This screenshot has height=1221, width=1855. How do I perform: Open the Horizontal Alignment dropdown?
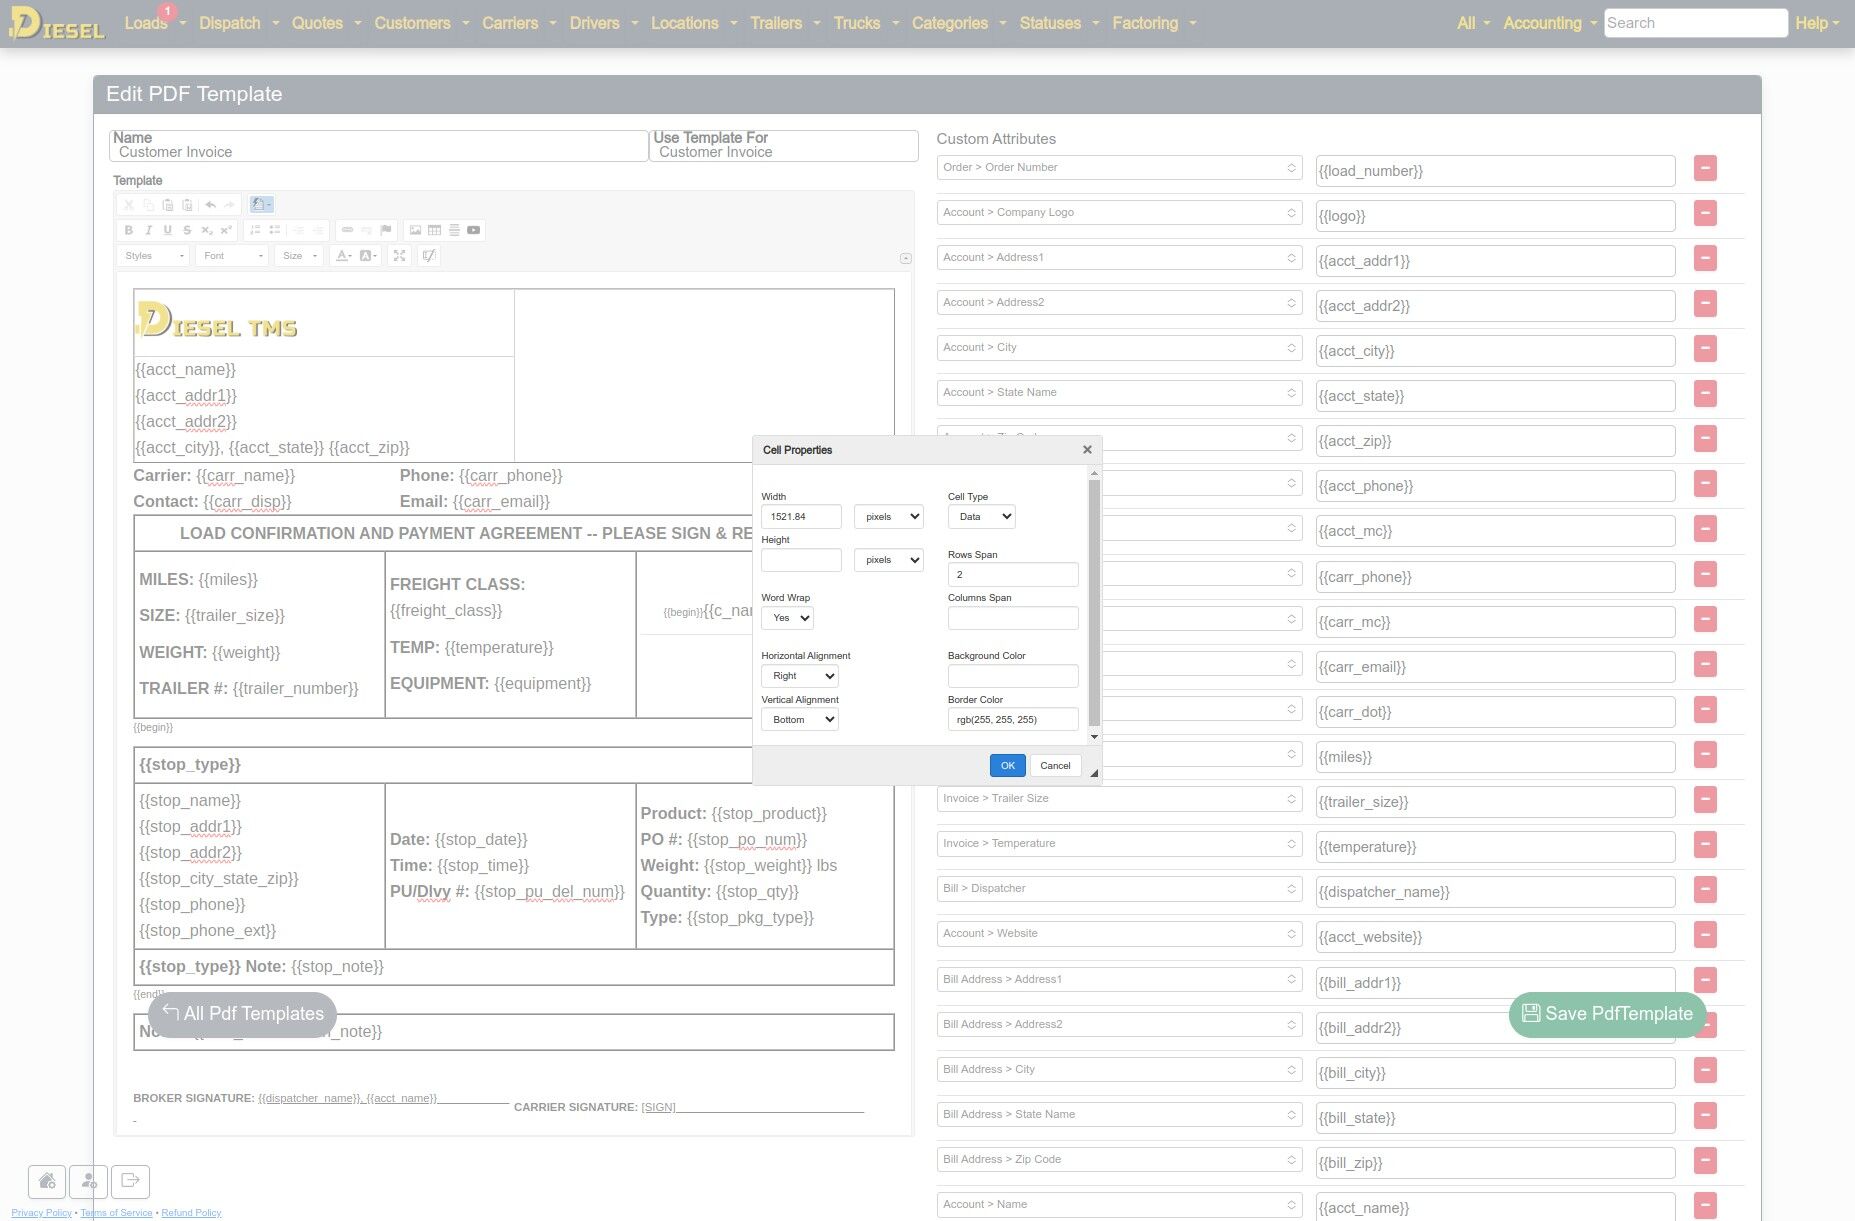coord(799,676)
